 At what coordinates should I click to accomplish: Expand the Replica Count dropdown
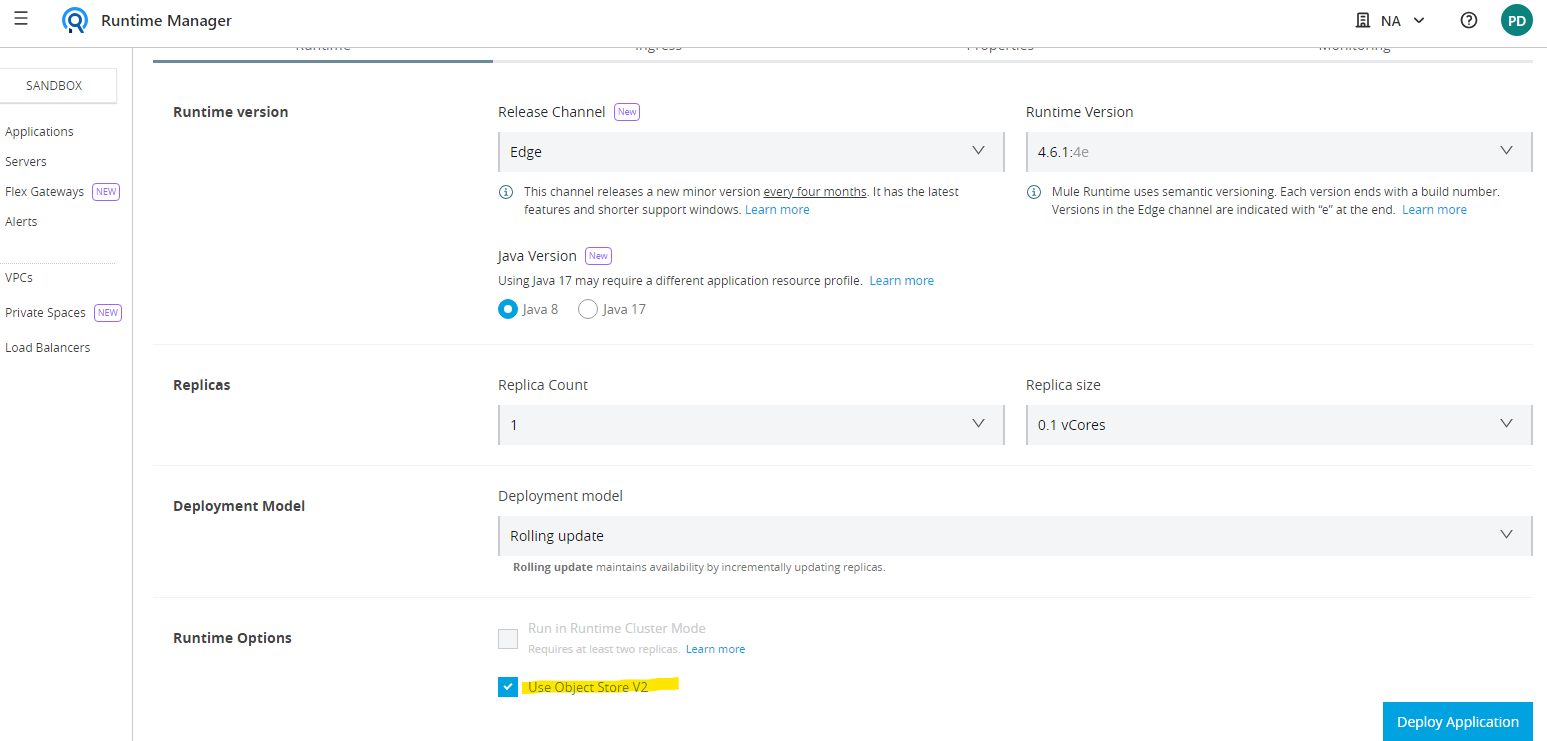tap(750, 425)
